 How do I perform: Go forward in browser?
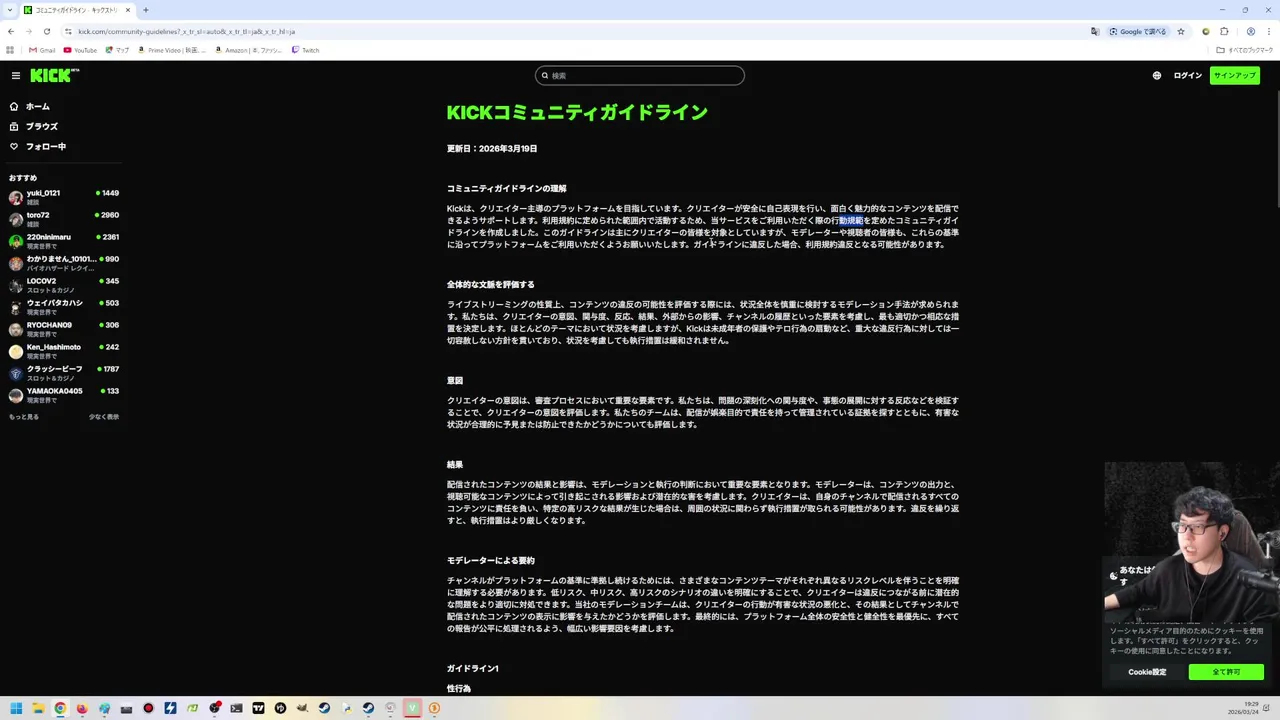pyautogui.click(x=28, y=31)
